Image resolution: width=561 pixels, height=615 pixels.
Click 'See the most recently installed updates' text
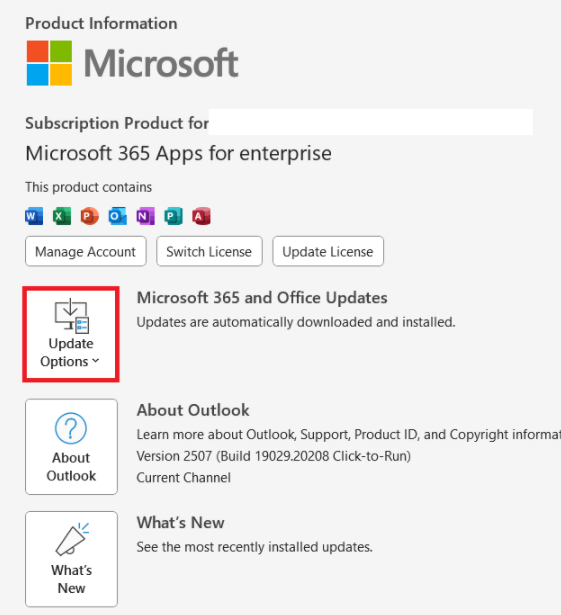(255, 547)
